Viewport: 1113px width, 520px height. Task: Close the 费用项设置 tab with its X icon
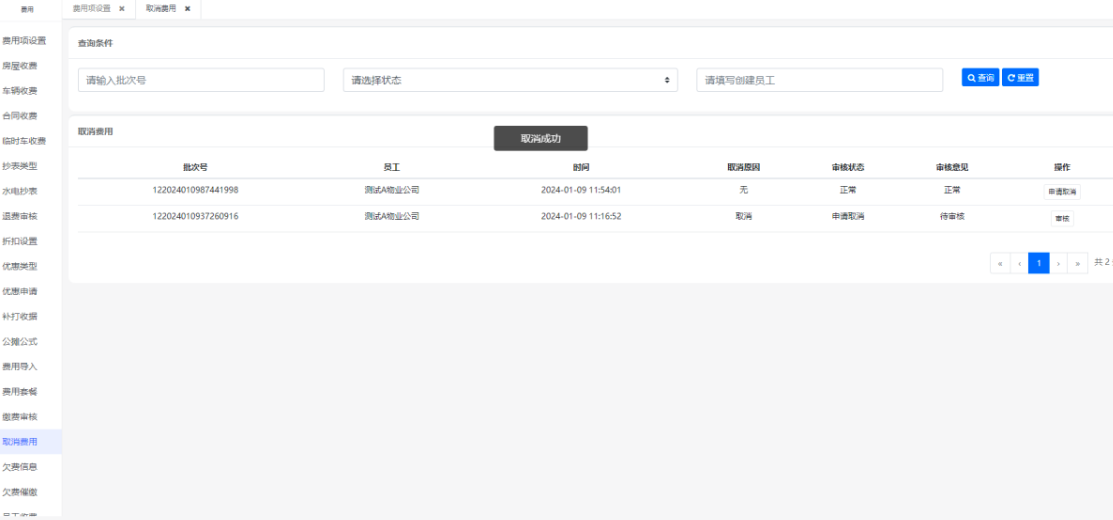121,8
